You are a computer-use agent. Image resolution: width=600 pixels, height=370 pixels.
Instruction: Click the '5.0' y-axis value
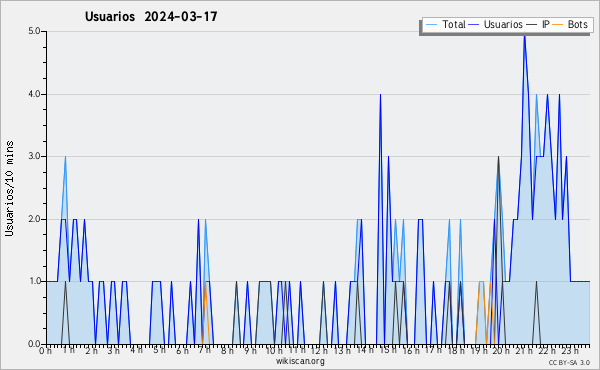point(34,31)
